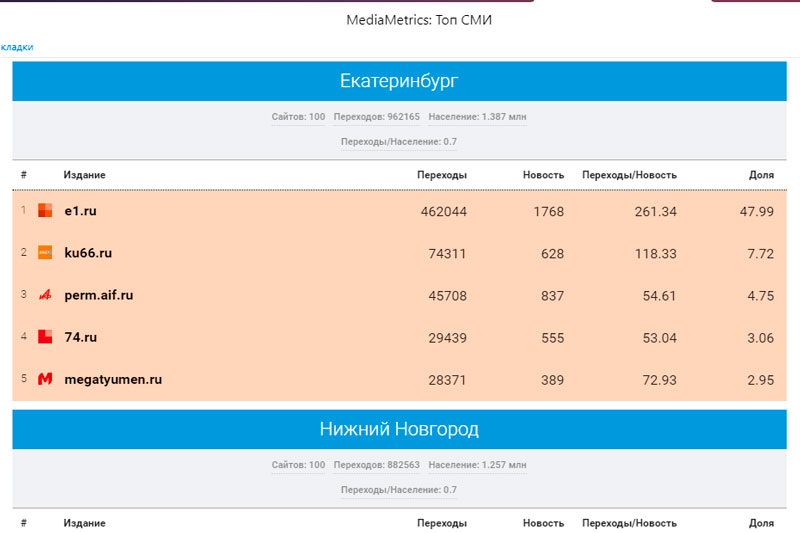Click rank number 5 beside megatyumen.ru
The image size is (800, 533).
23,378
